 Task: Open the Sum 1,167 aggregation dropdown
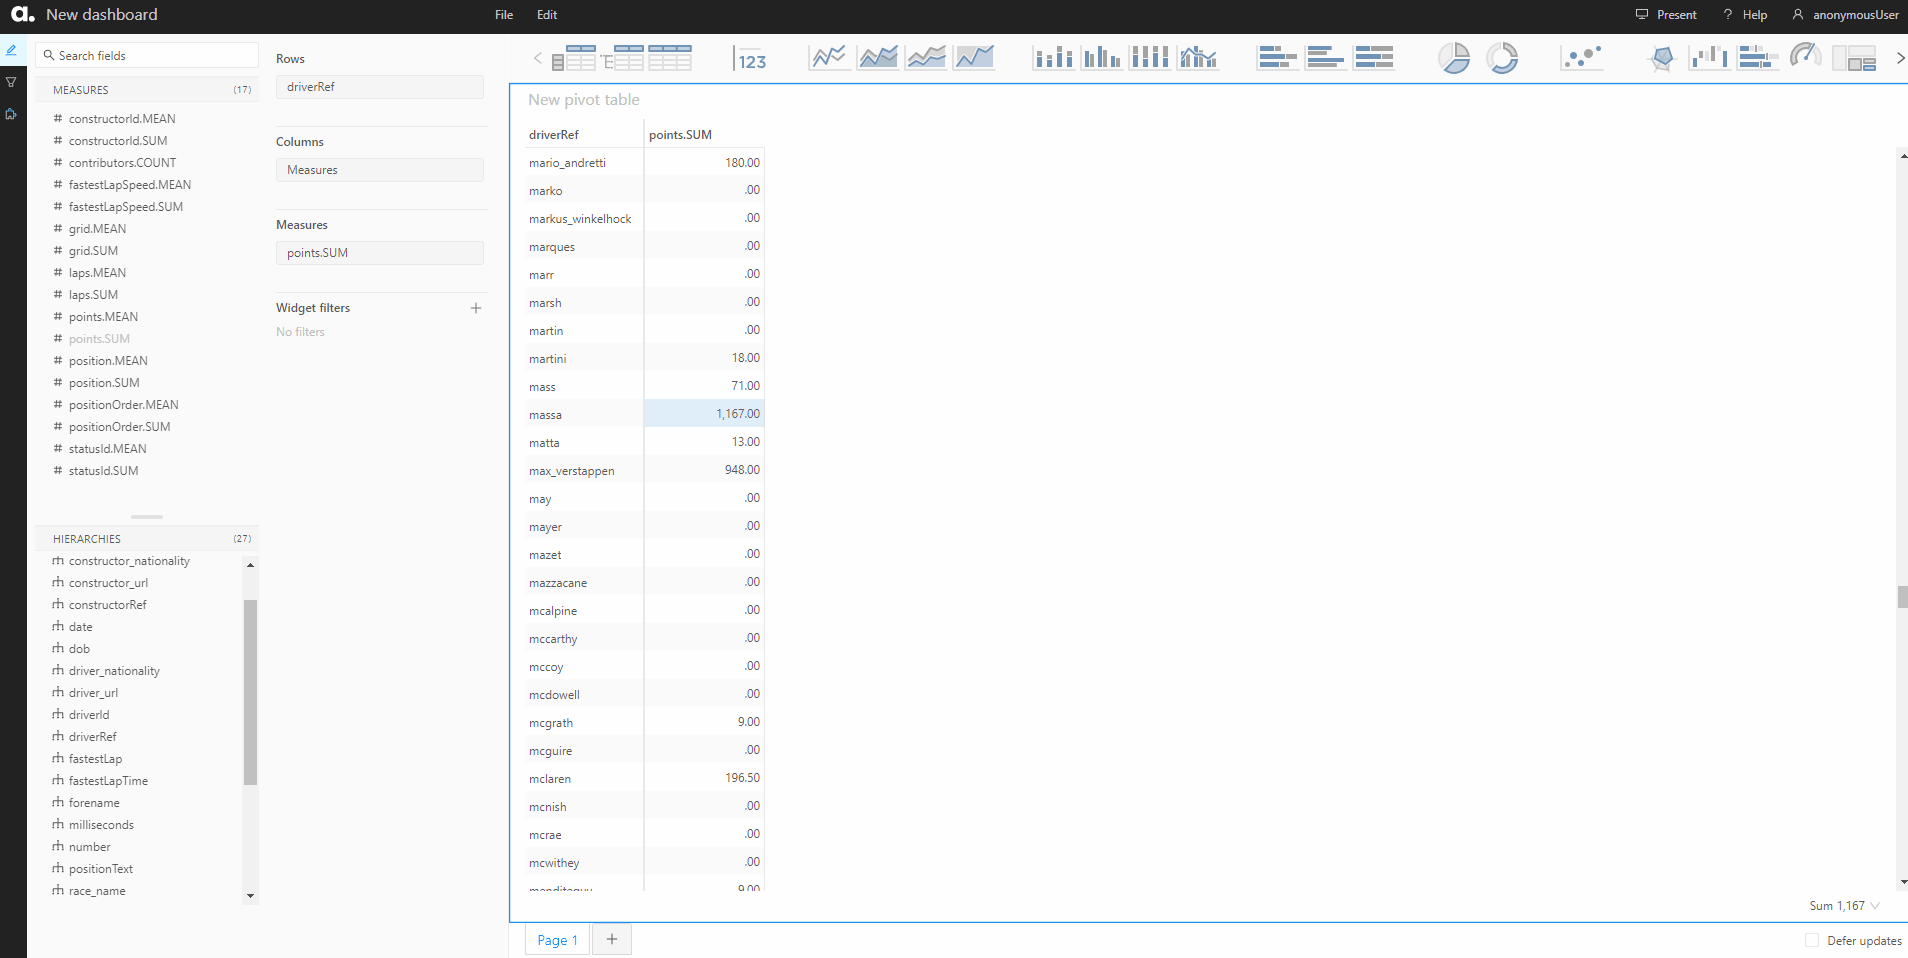1843,905
